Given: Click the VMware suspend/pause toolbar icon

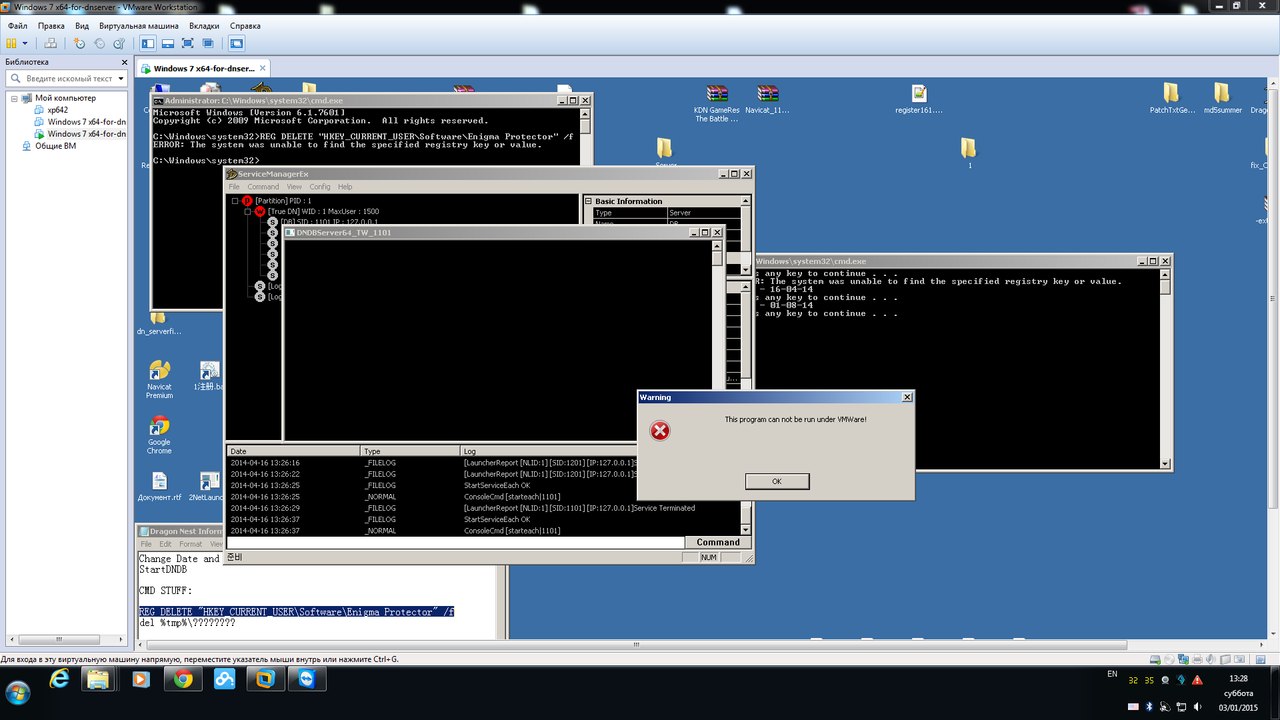Looking at the screenshot, I should tap(11, 44).
